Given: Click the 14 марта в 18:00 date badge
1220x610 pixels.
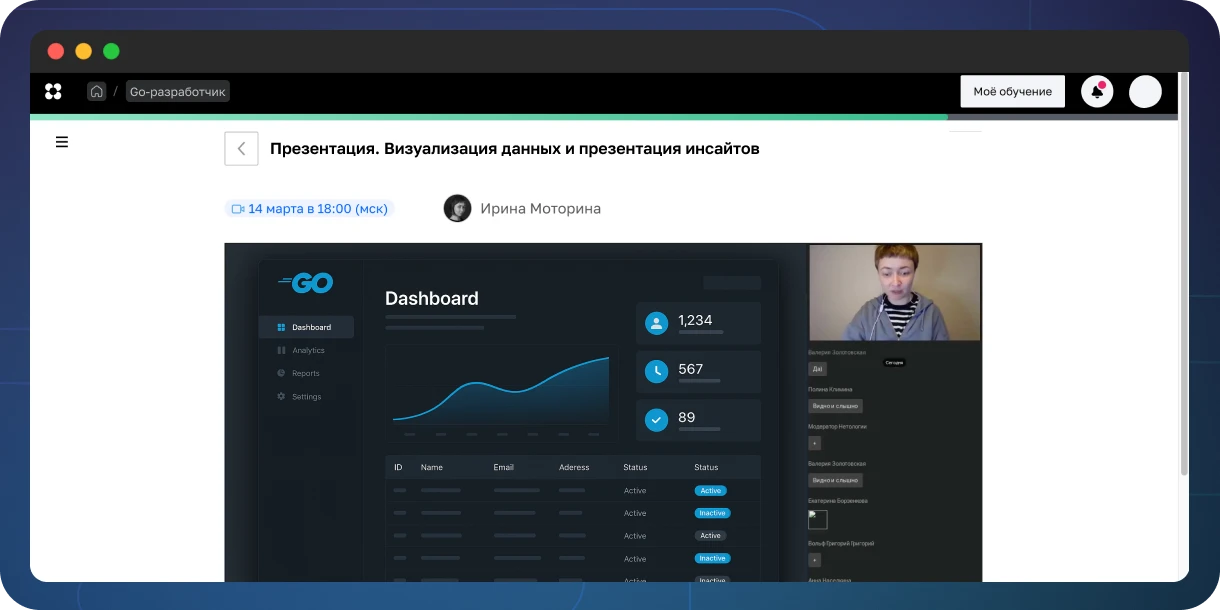Looking at the screenshot, I should coord(309,209).
